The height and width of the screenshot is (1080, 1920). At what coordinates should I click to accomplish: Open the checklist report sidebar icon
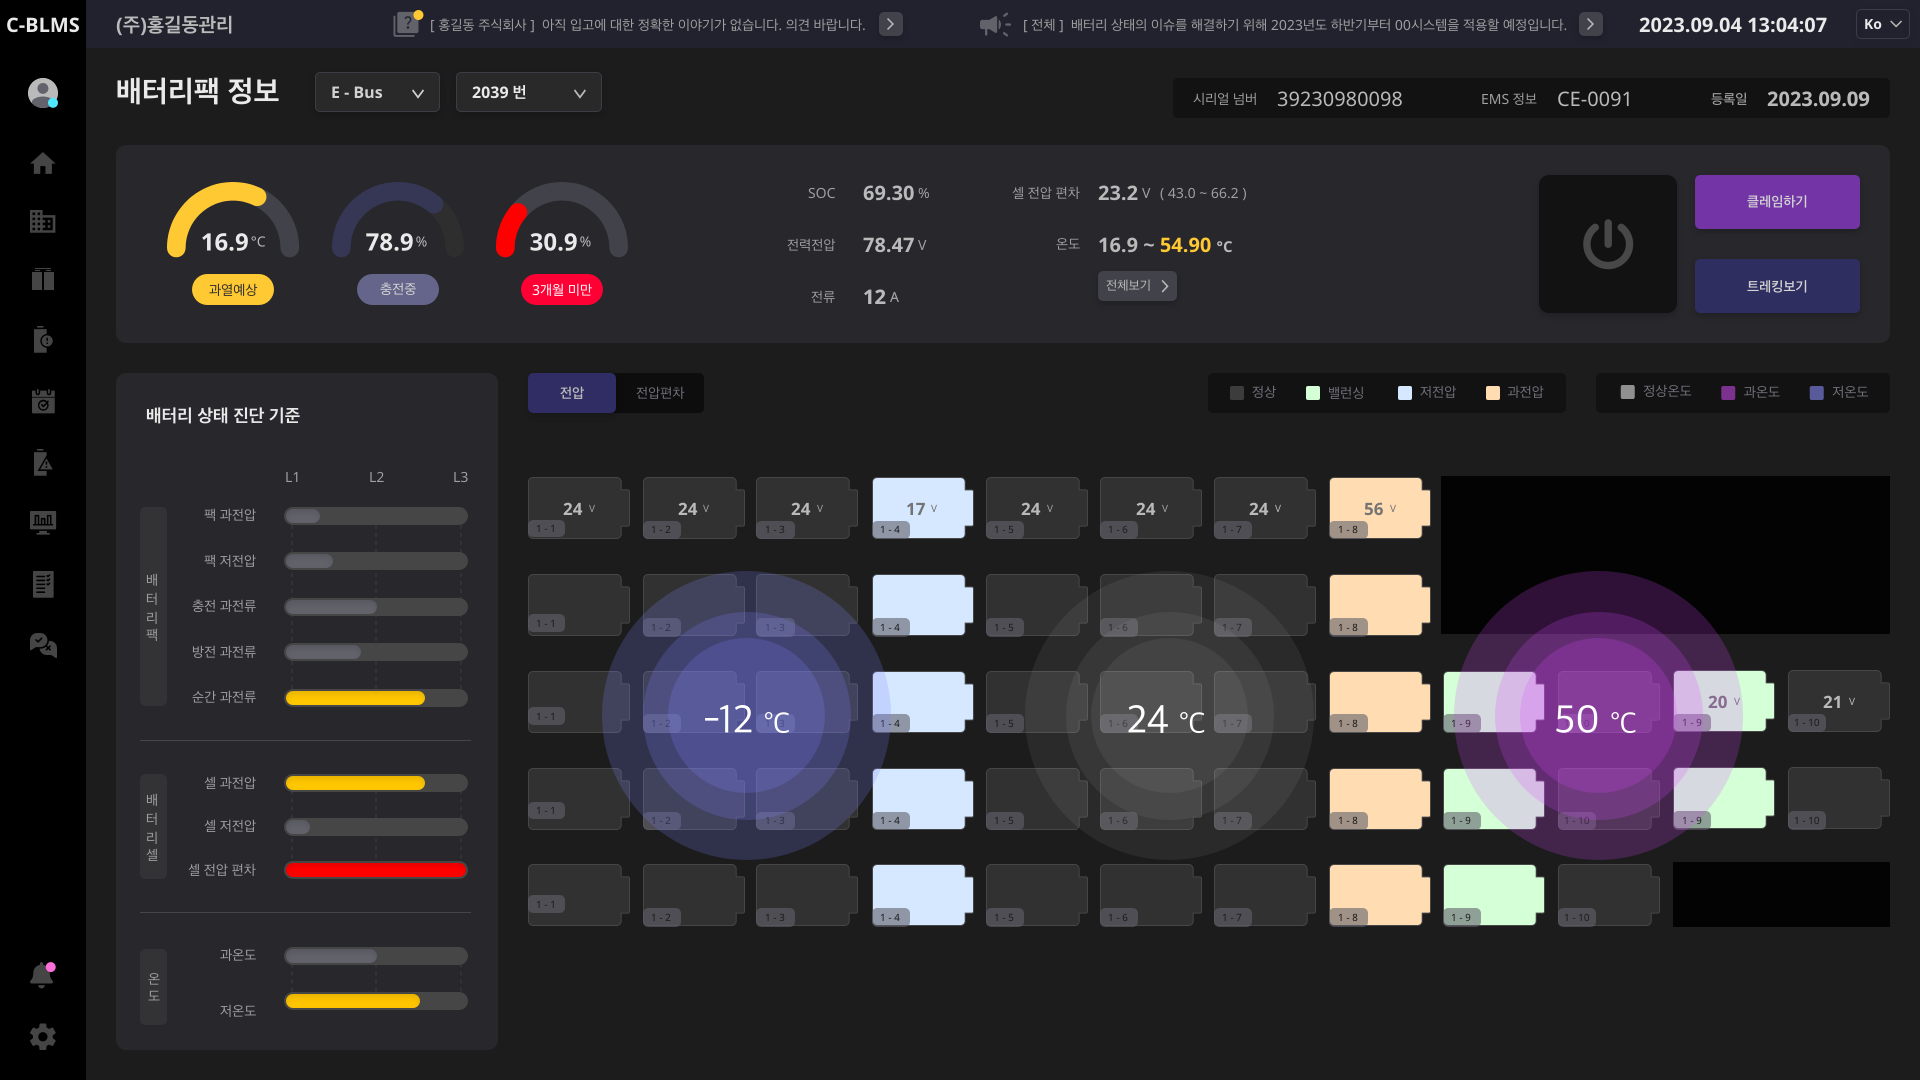(x=42, y=584)
